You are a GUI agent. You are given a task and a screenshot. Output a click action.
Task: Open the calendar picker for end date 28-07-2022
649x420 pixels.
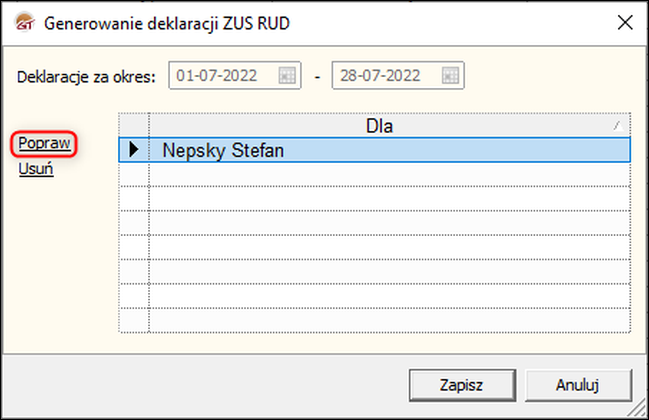[x=450, y=76]
